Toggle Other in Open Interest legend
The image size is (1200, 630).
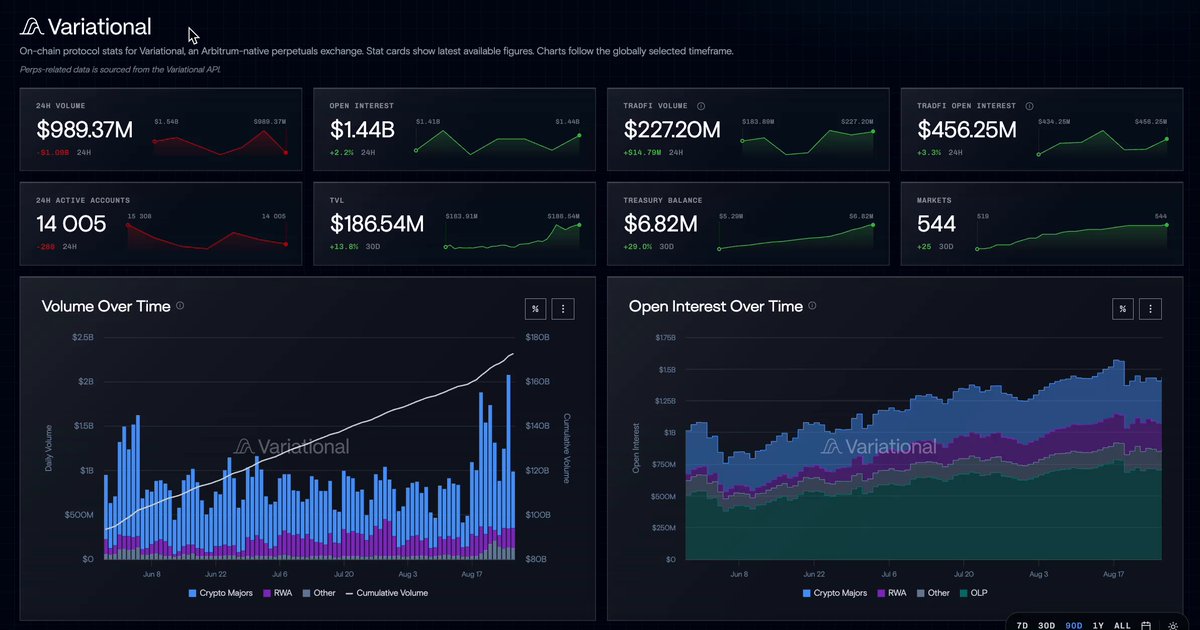pos(932,593)
